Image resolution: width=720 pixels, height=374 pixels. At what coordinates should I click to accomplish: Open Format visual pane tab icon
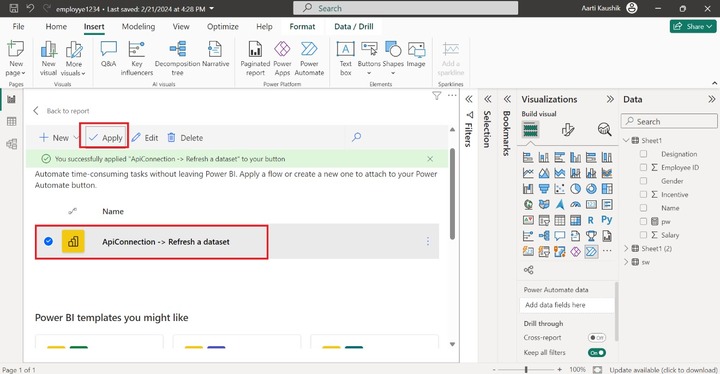[x=568, y=130]
